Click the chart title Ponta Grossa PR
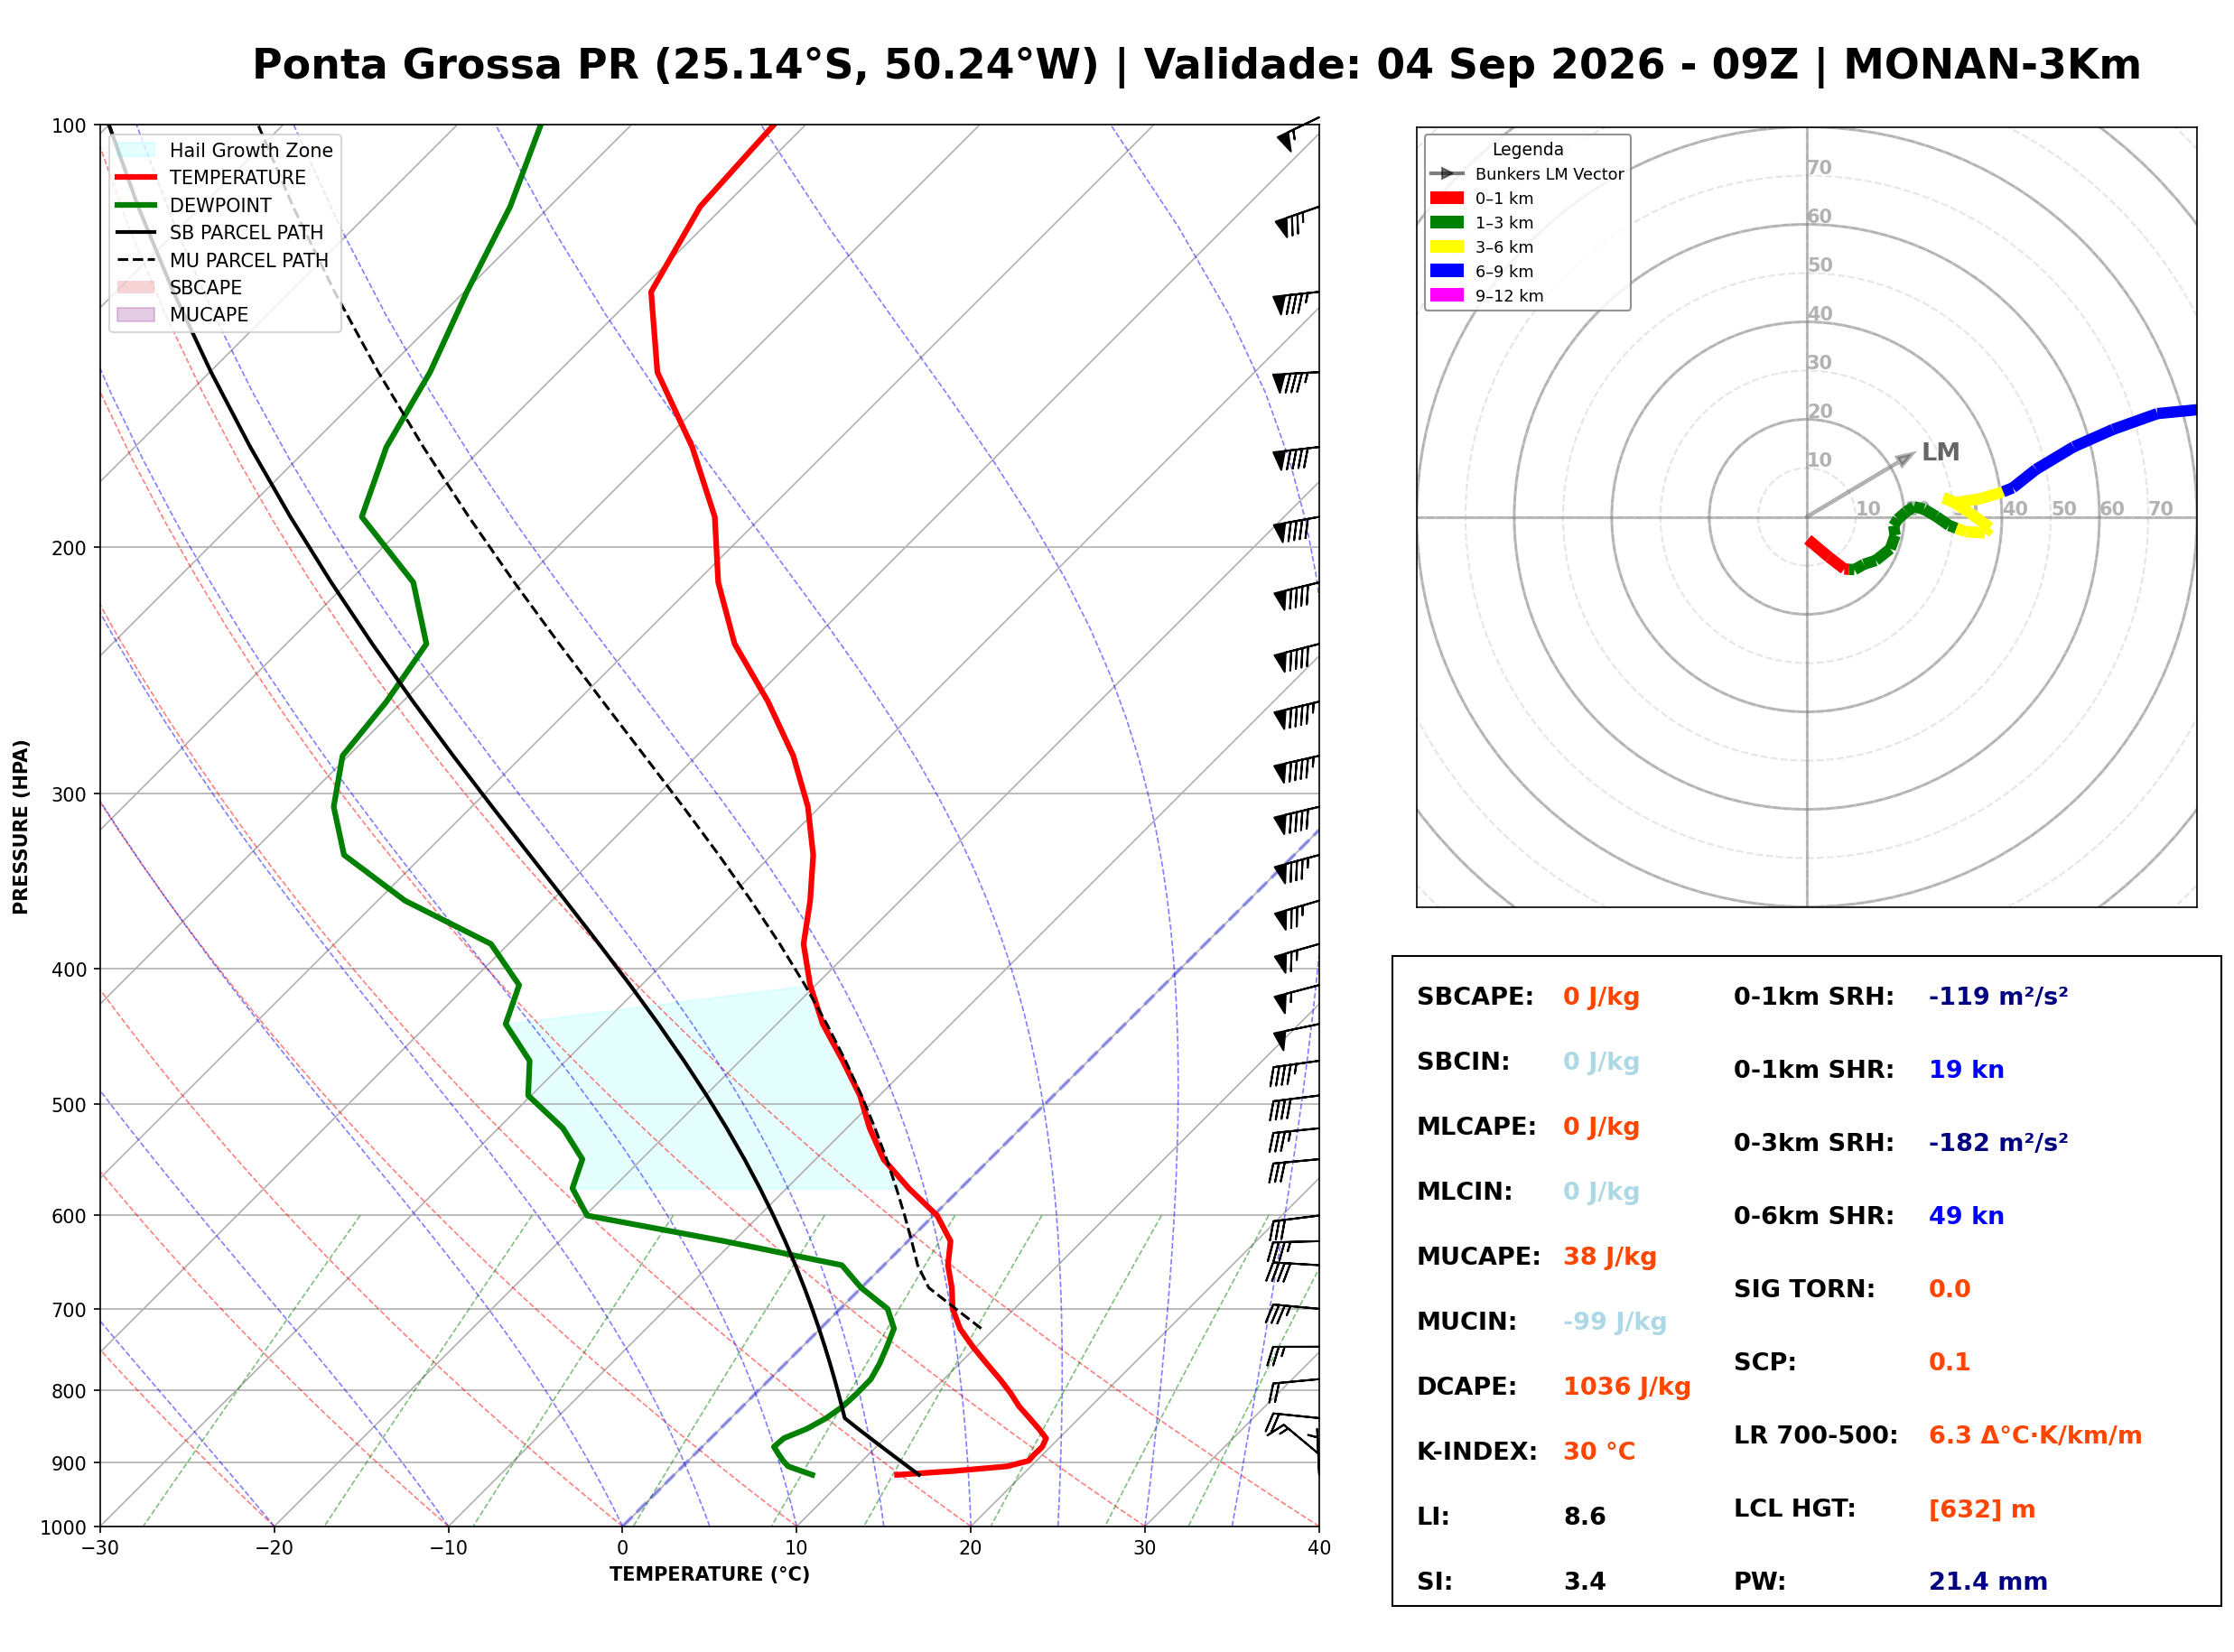 pos(445,65)
